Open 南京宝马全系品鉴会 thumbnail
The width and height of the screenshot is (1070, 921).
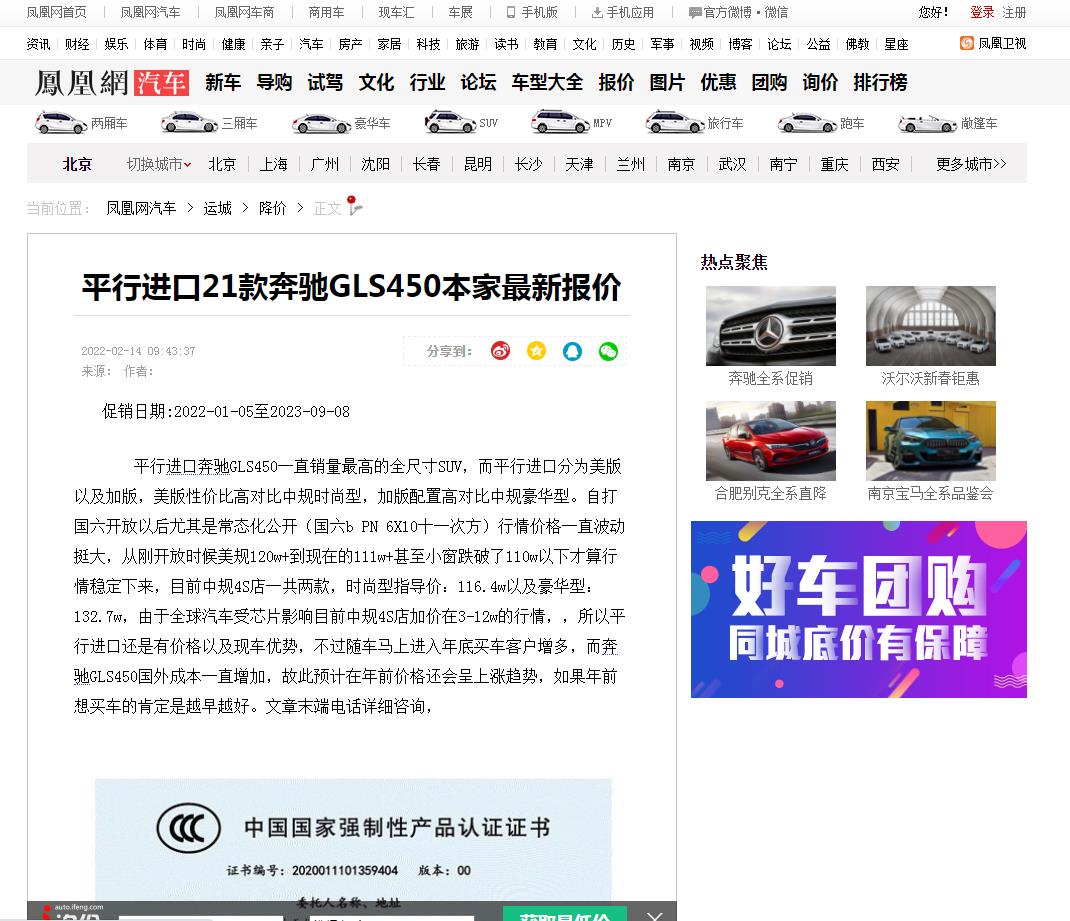click(931, 441)
